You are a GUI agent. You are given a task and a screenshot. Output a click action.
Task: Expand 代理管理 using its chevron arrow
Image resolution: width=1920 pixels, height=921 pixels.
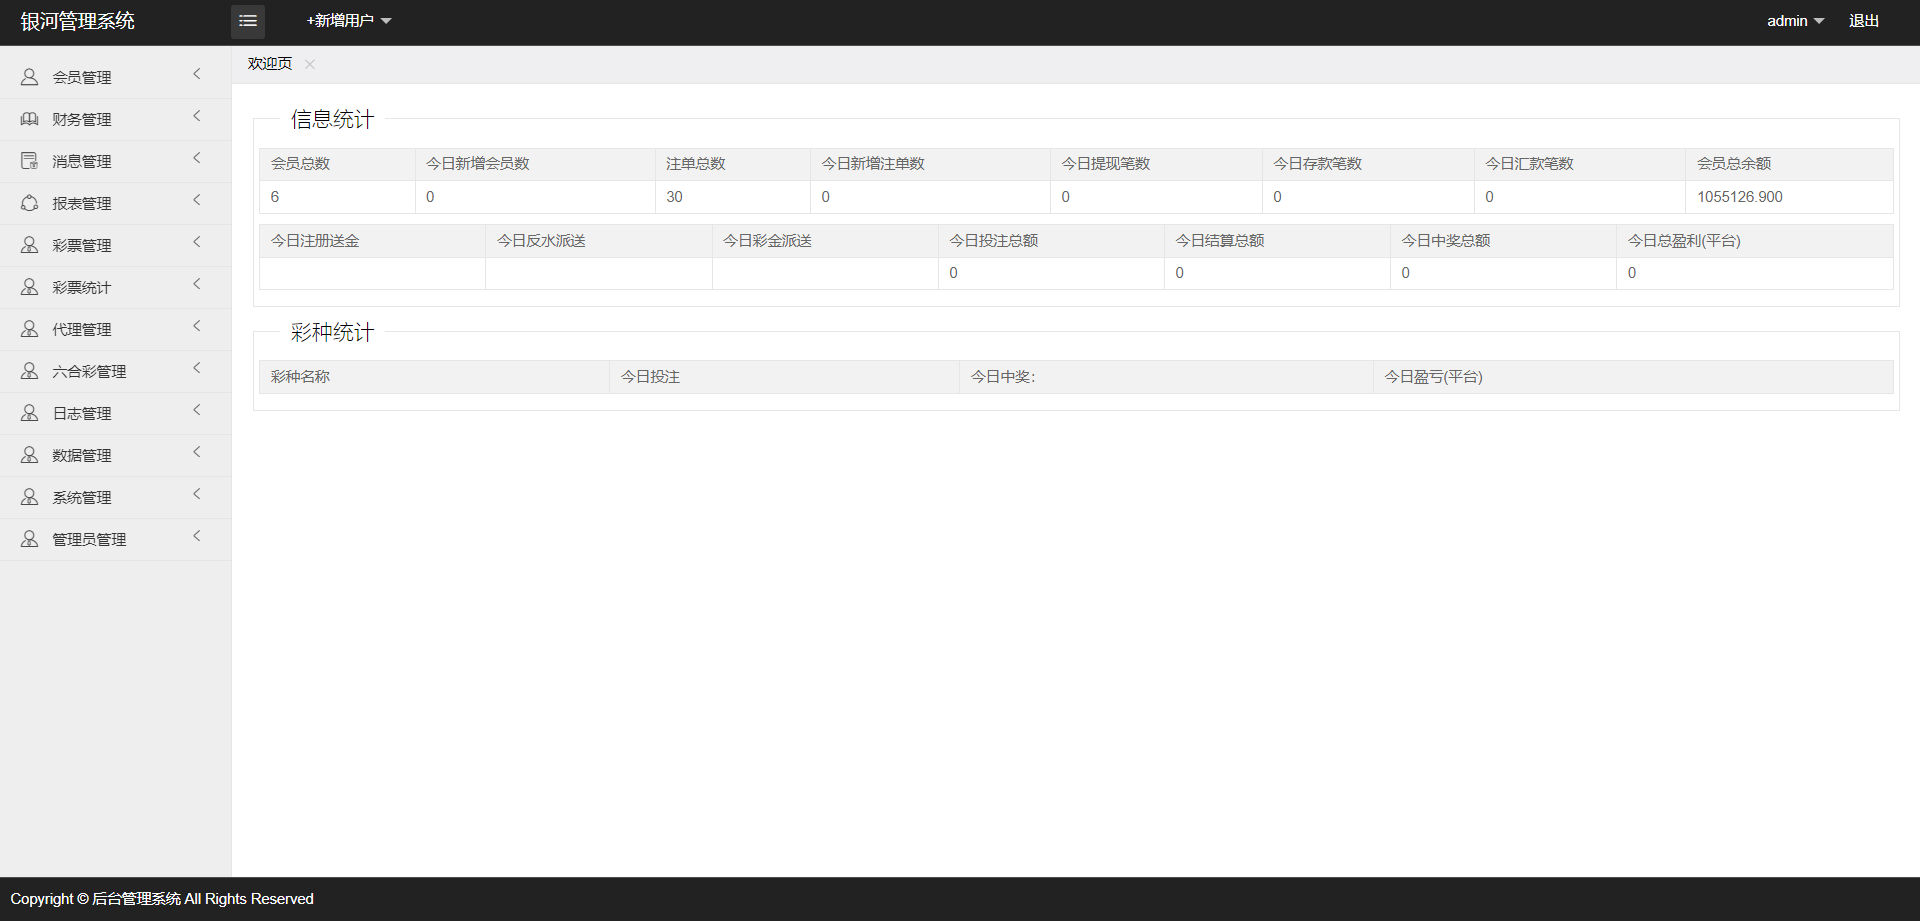click(x=197, y=326)
